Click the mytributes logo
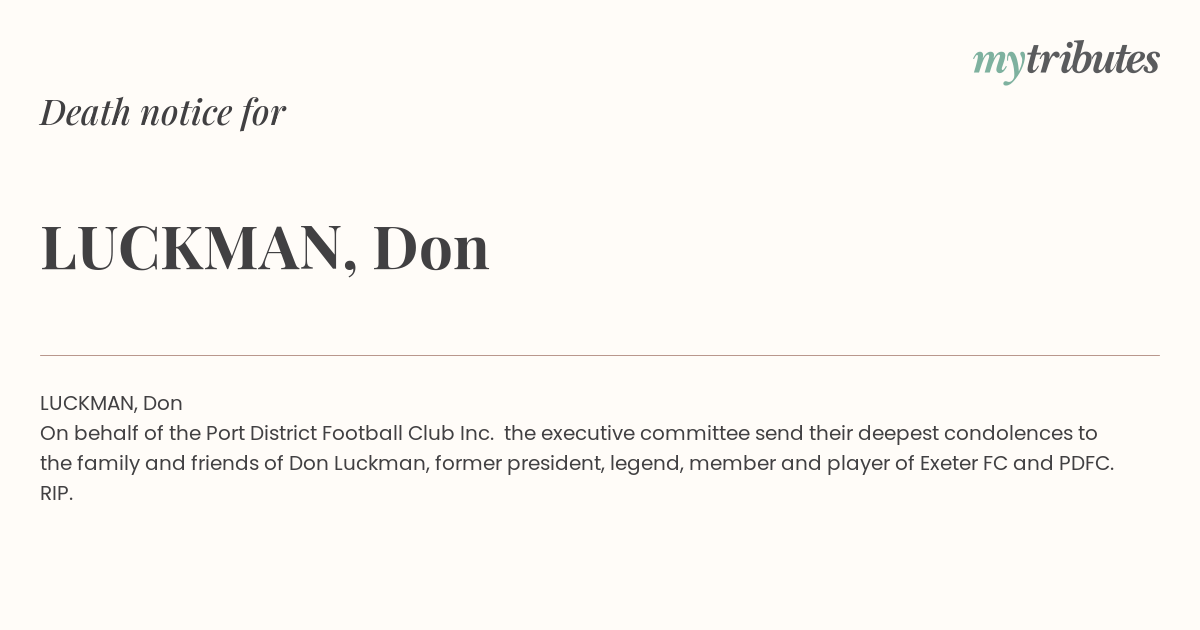Image resolution: width=1200 pixels, height=630 pixels. 1066,61
